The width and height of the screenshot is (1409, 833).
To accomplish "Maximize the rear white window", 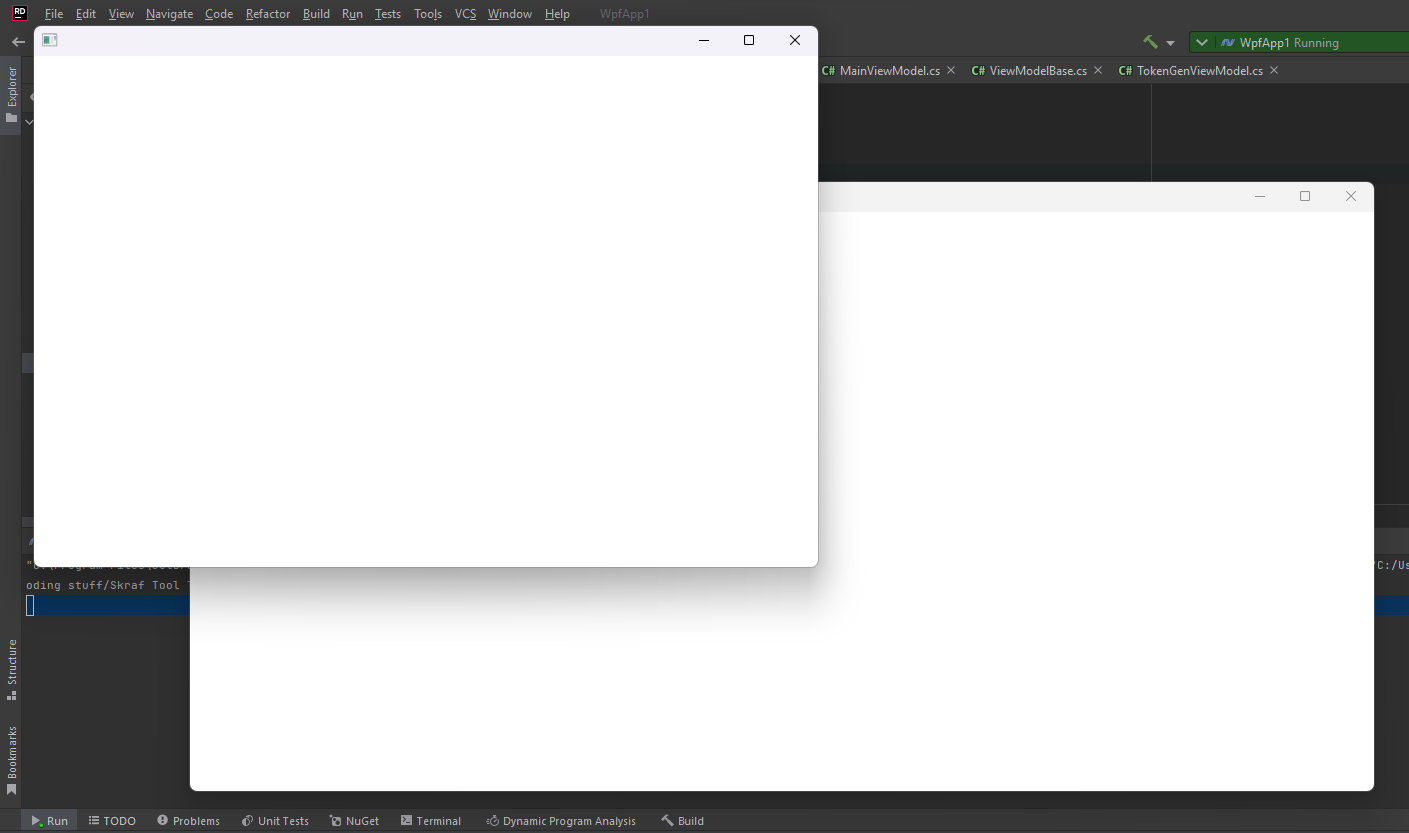I will (1305, 196).
